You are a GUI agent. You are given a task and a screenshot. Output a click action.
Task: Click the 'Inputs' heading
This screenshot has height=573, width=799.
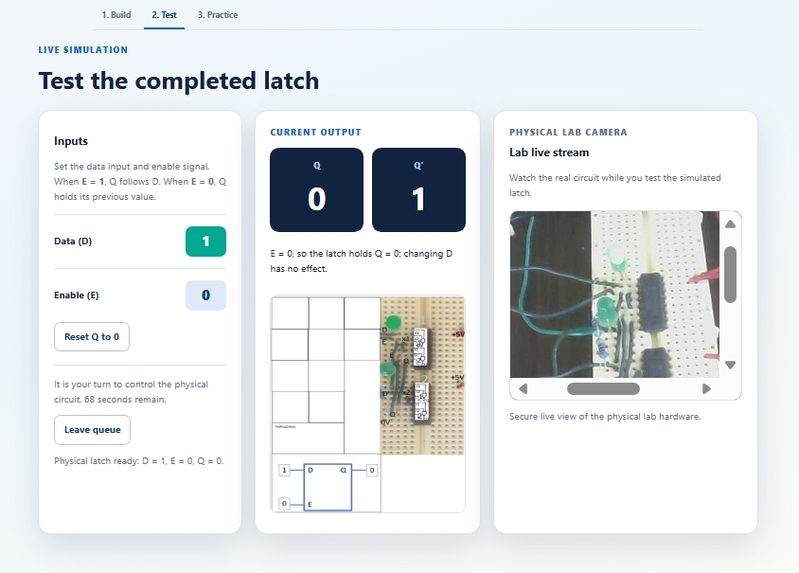[x=71, y=141]
